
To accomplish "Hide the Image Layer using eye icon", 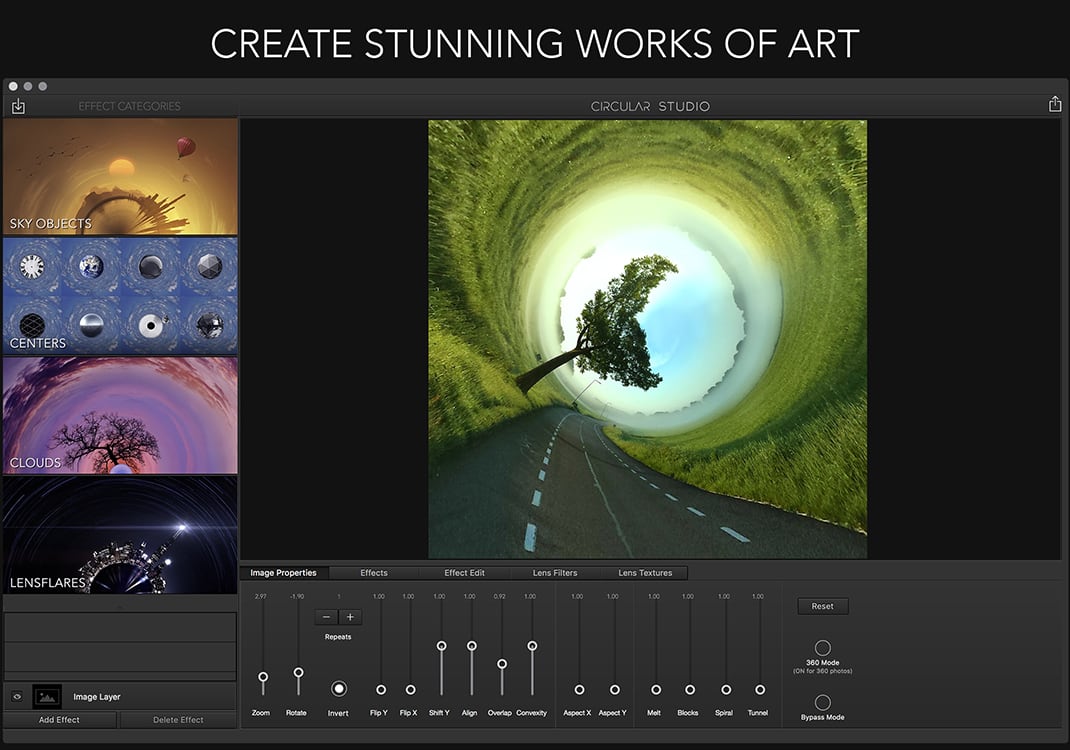I will tap(17, 697).
